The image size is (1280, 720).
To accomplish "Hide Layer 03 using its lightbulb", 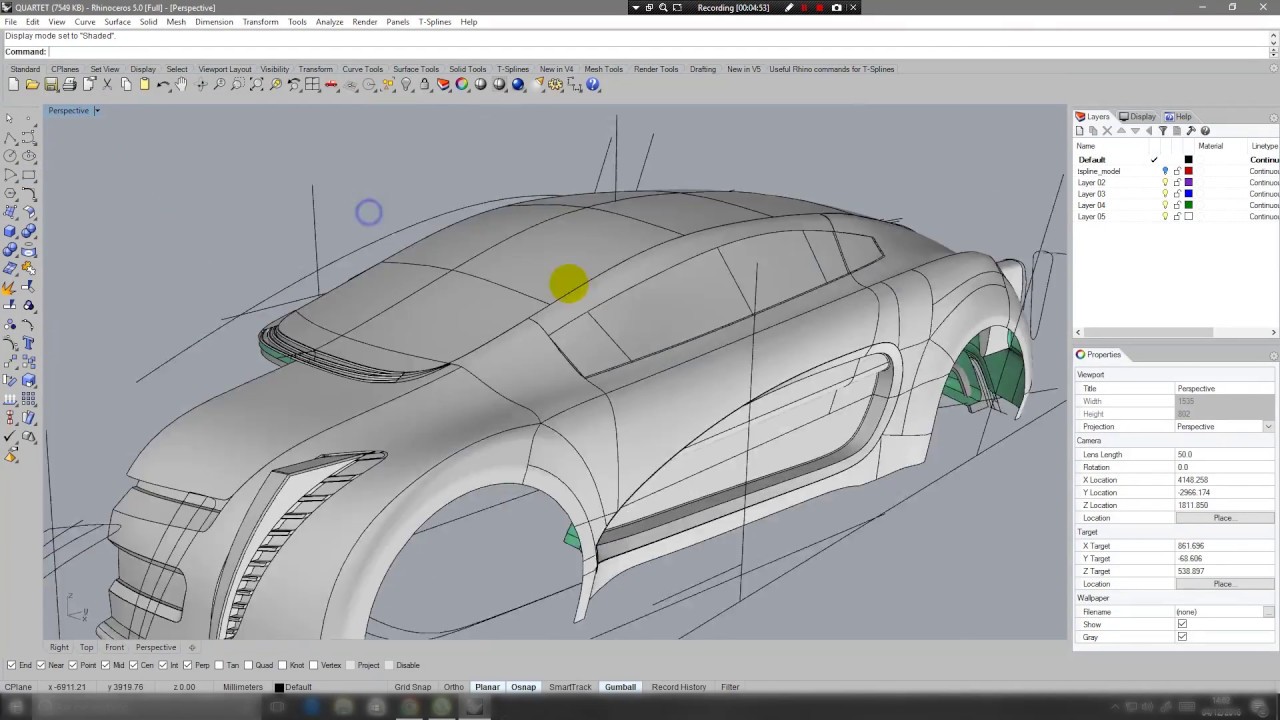I will [1165, 194].
